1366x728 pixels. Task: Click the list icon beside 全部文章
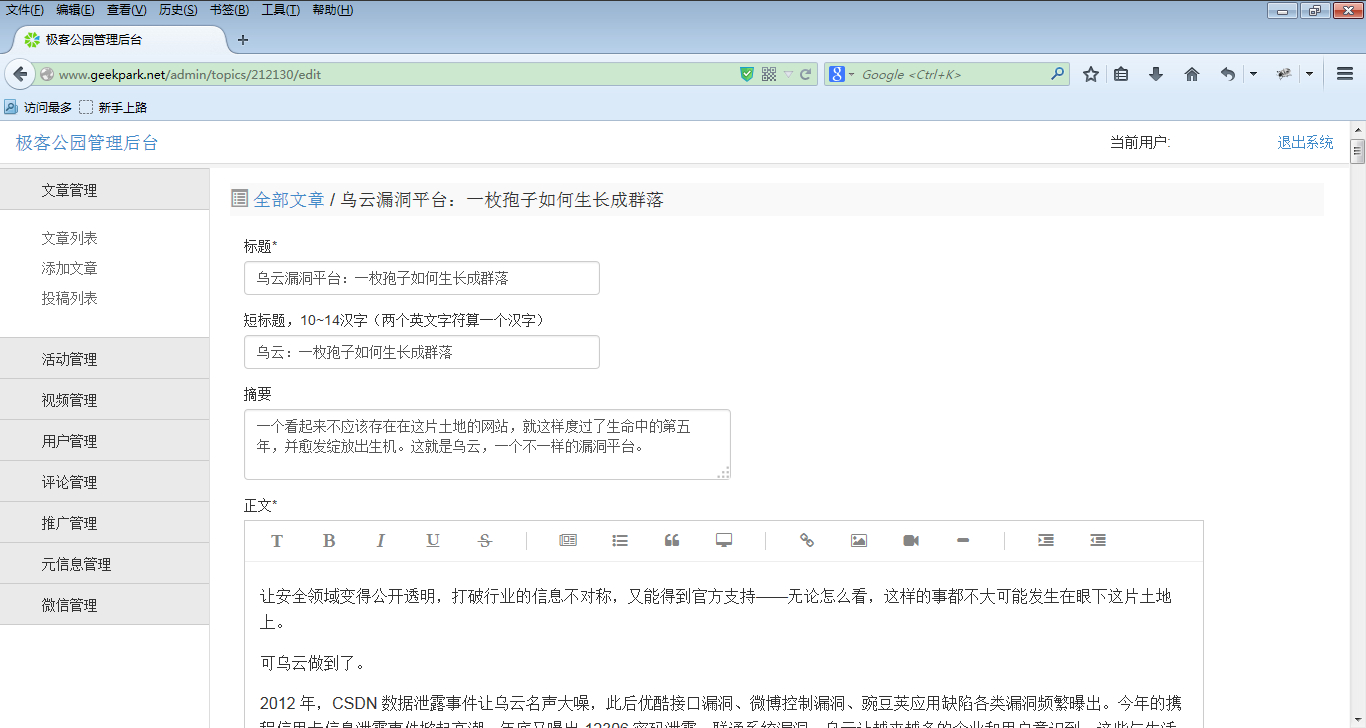[x=239, y=199]
